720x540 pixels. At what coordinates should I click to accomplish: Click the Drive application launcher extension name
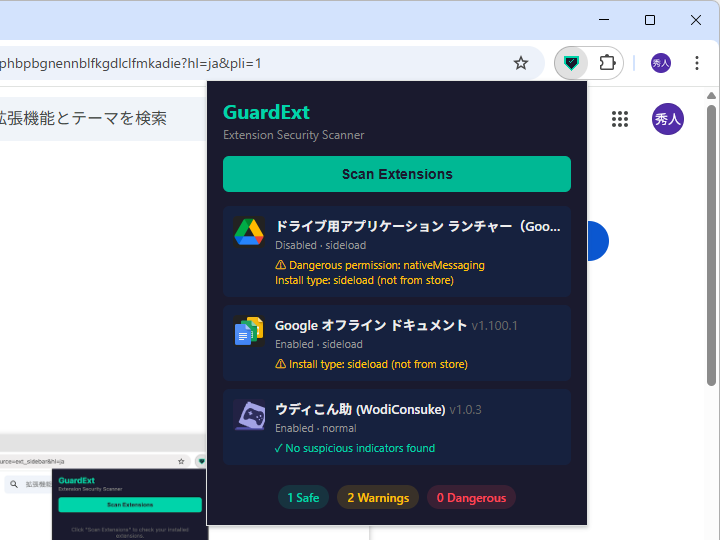[x=417, y=226]
